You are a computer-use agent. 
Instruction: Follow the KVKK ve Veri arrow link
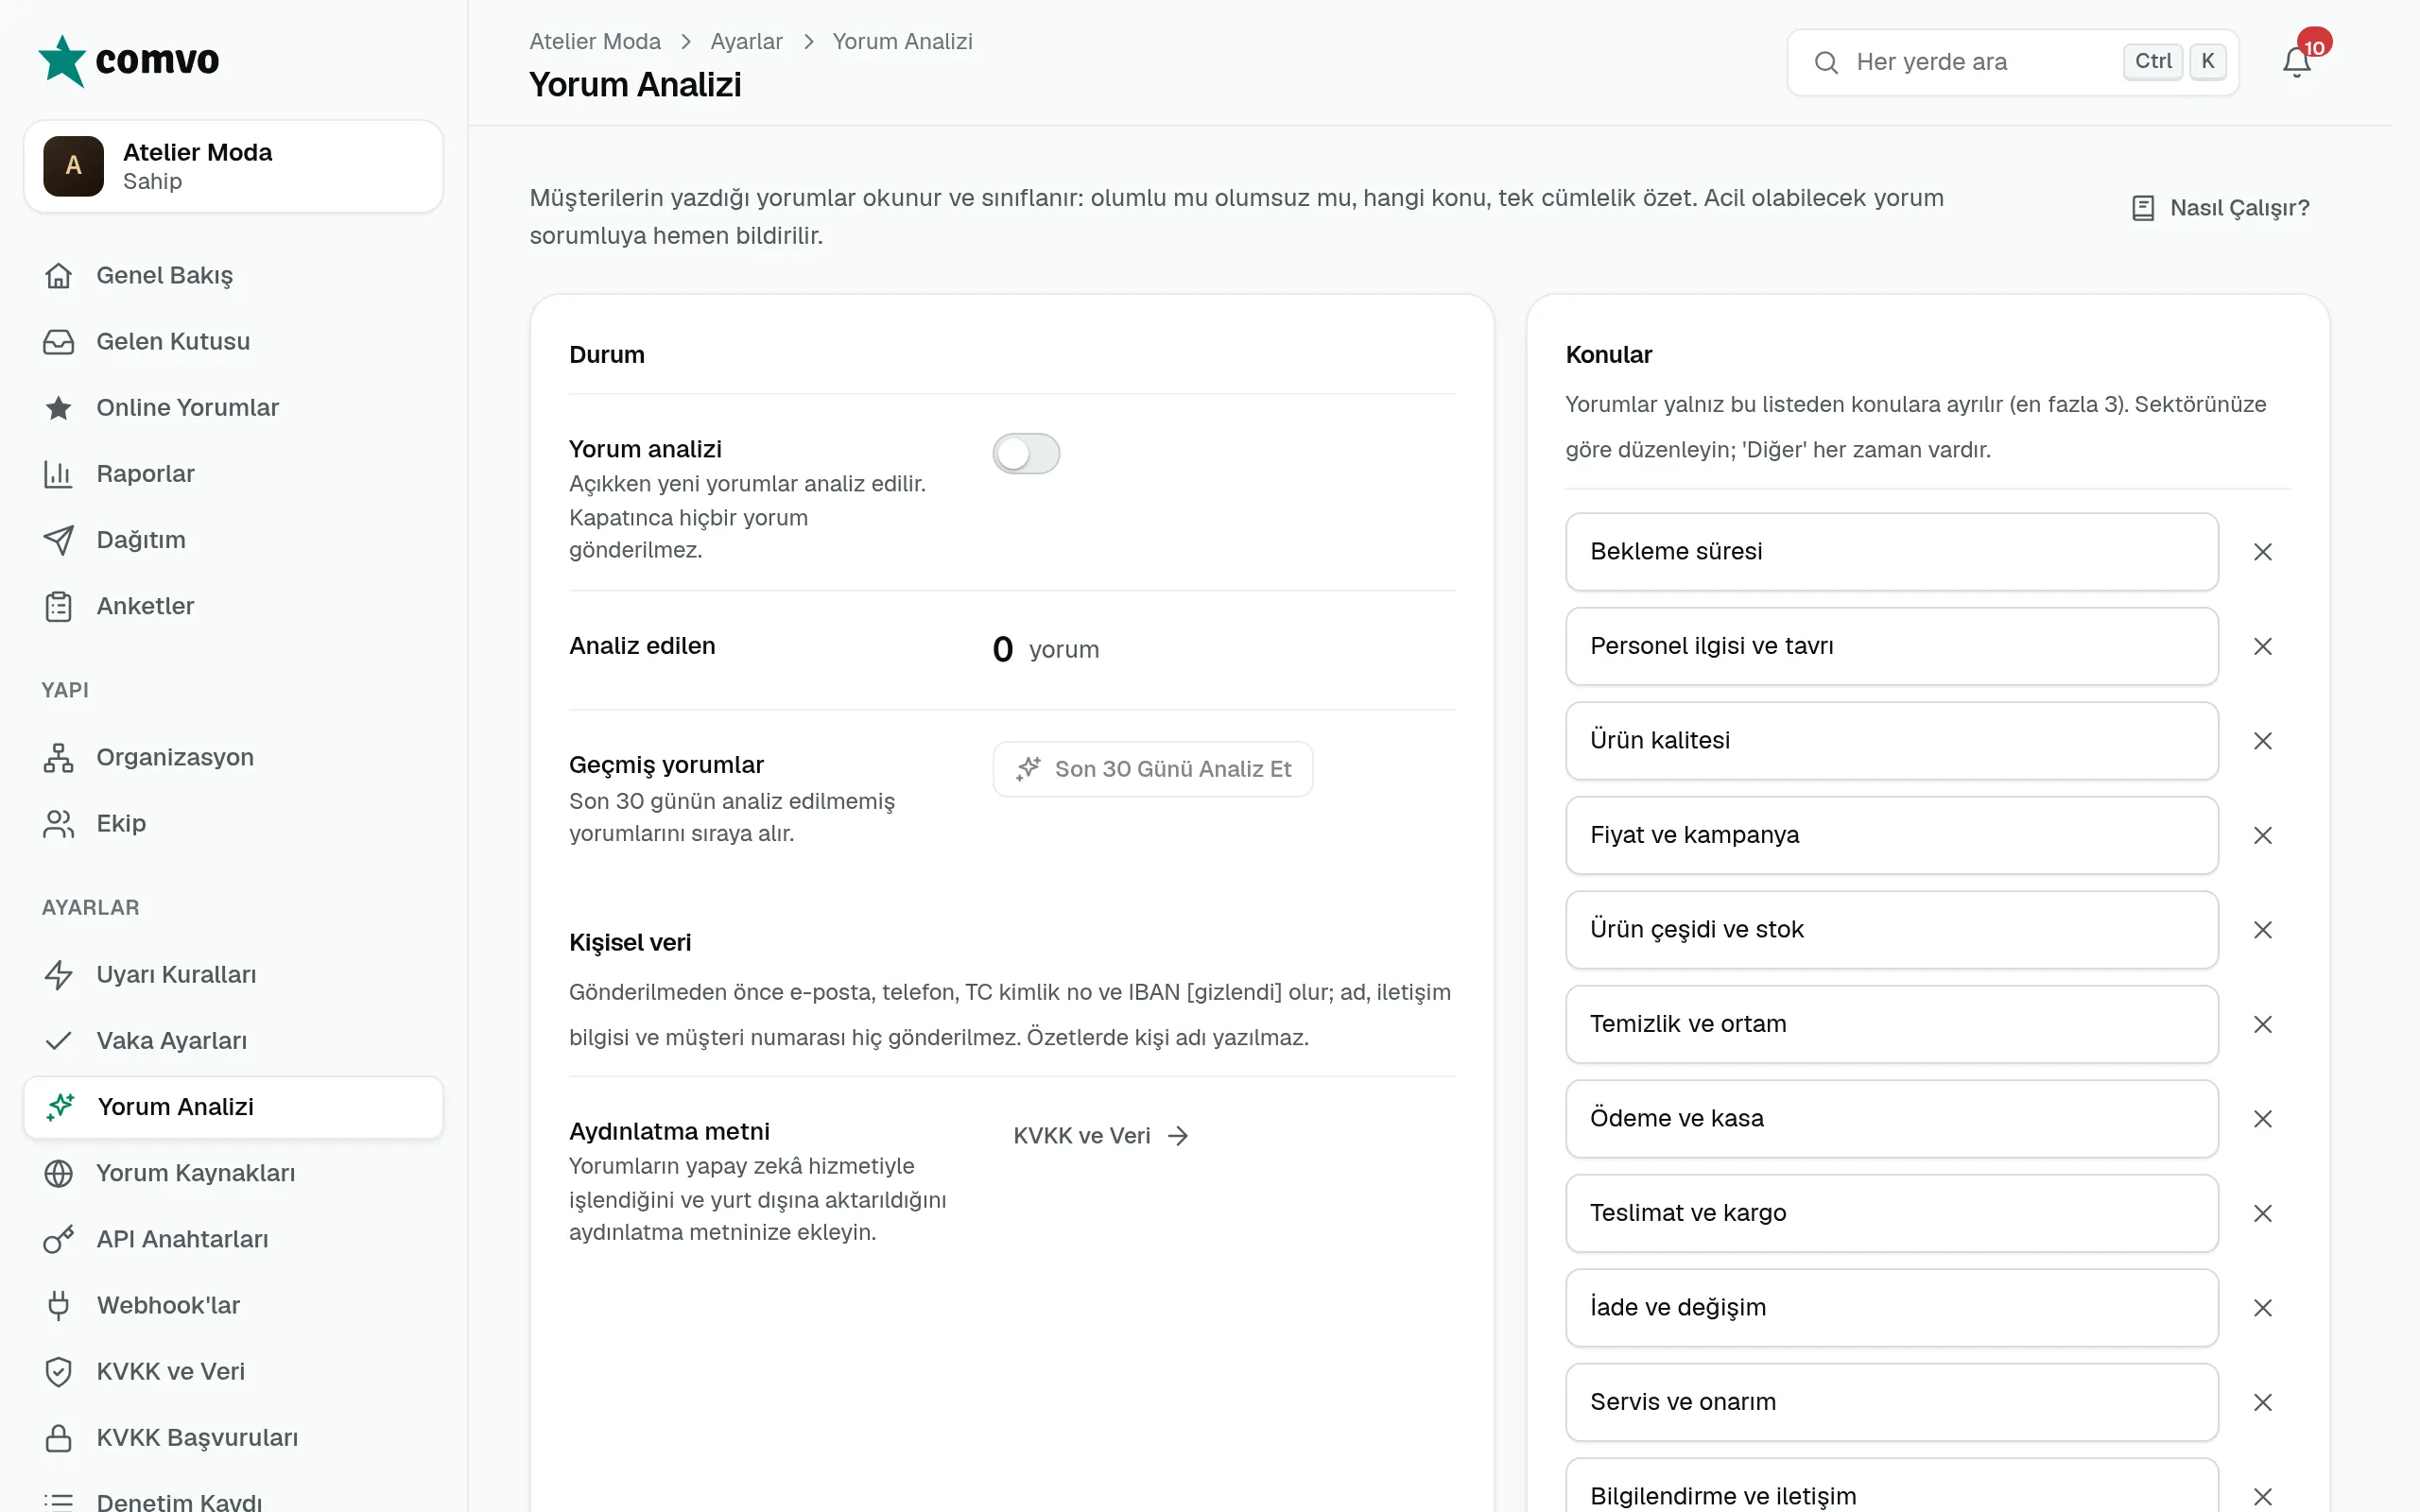click(1101, 1136)
